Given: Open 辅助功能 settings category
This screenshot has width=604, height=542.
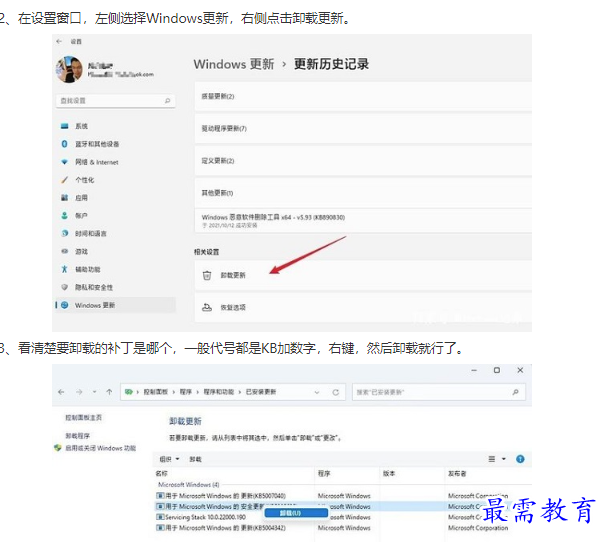Looking at the screenshot, I should click(x=87, y=269).
